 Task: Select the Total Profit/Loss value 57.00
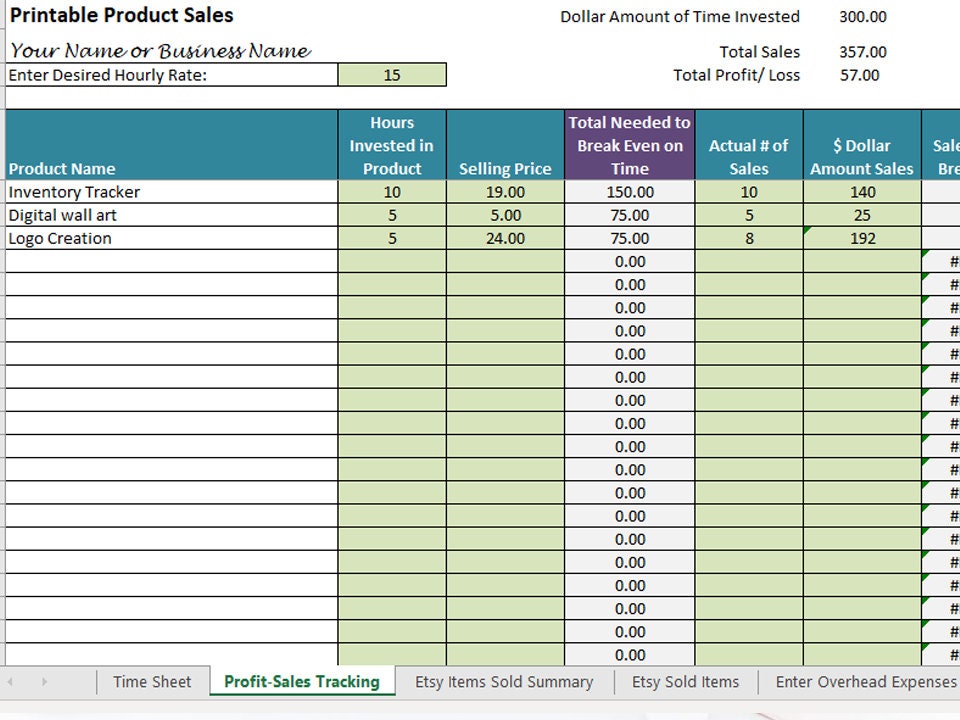pos(856,74)
